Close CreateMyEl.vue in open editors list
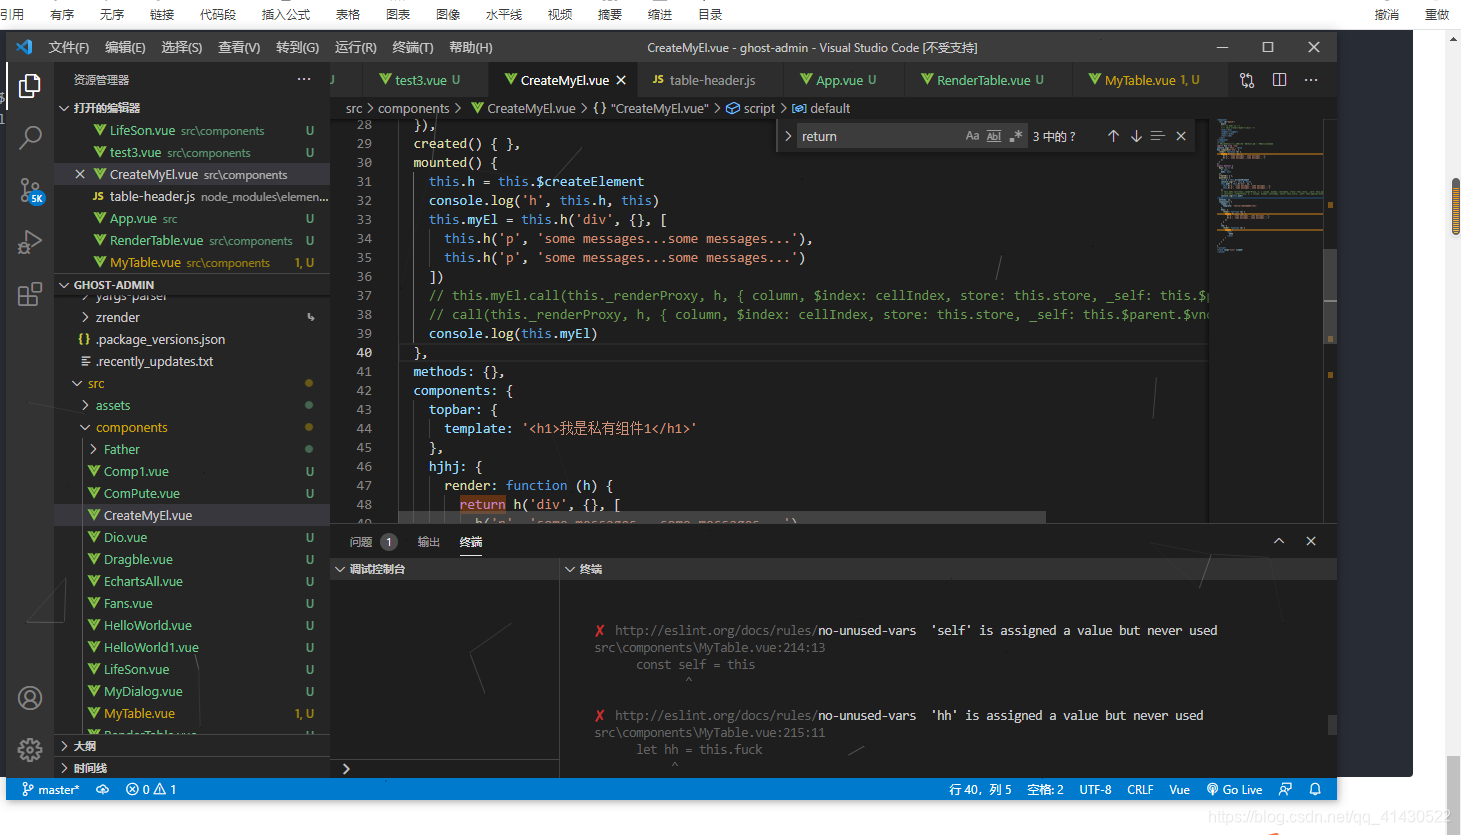1461x835 pixels. pos(80,174)
